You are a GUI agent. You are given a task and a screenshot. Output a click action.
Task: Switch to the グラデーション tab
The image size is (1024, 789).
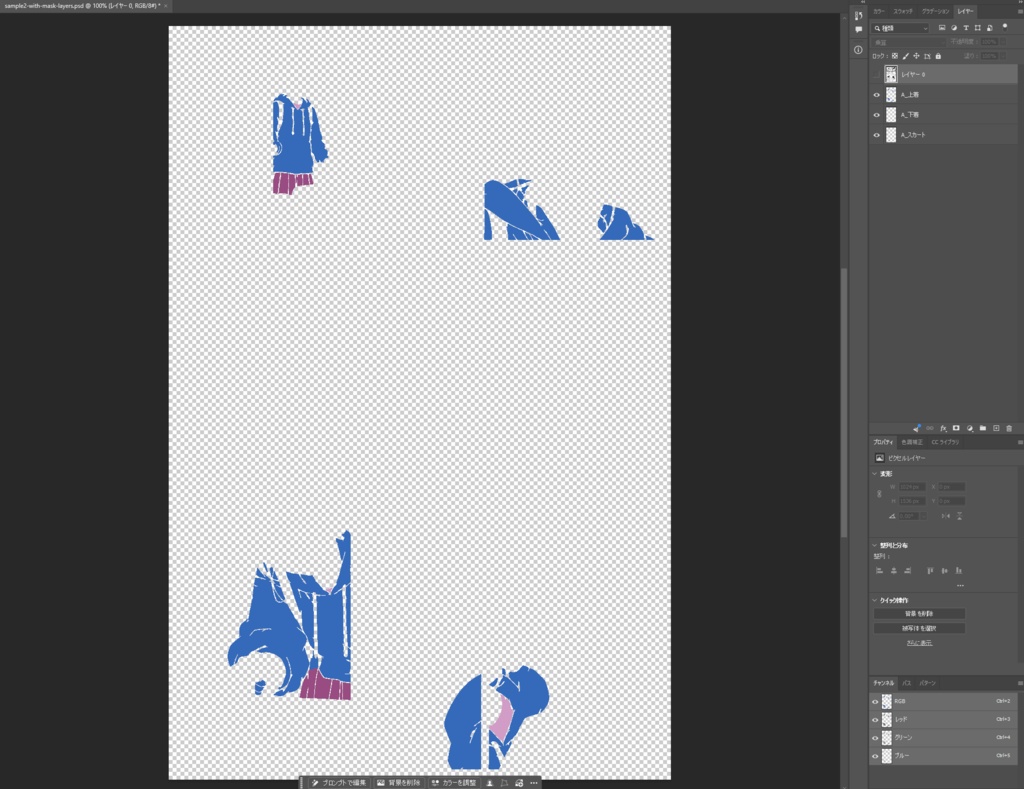pyautogui.click(x=935, y=12)
